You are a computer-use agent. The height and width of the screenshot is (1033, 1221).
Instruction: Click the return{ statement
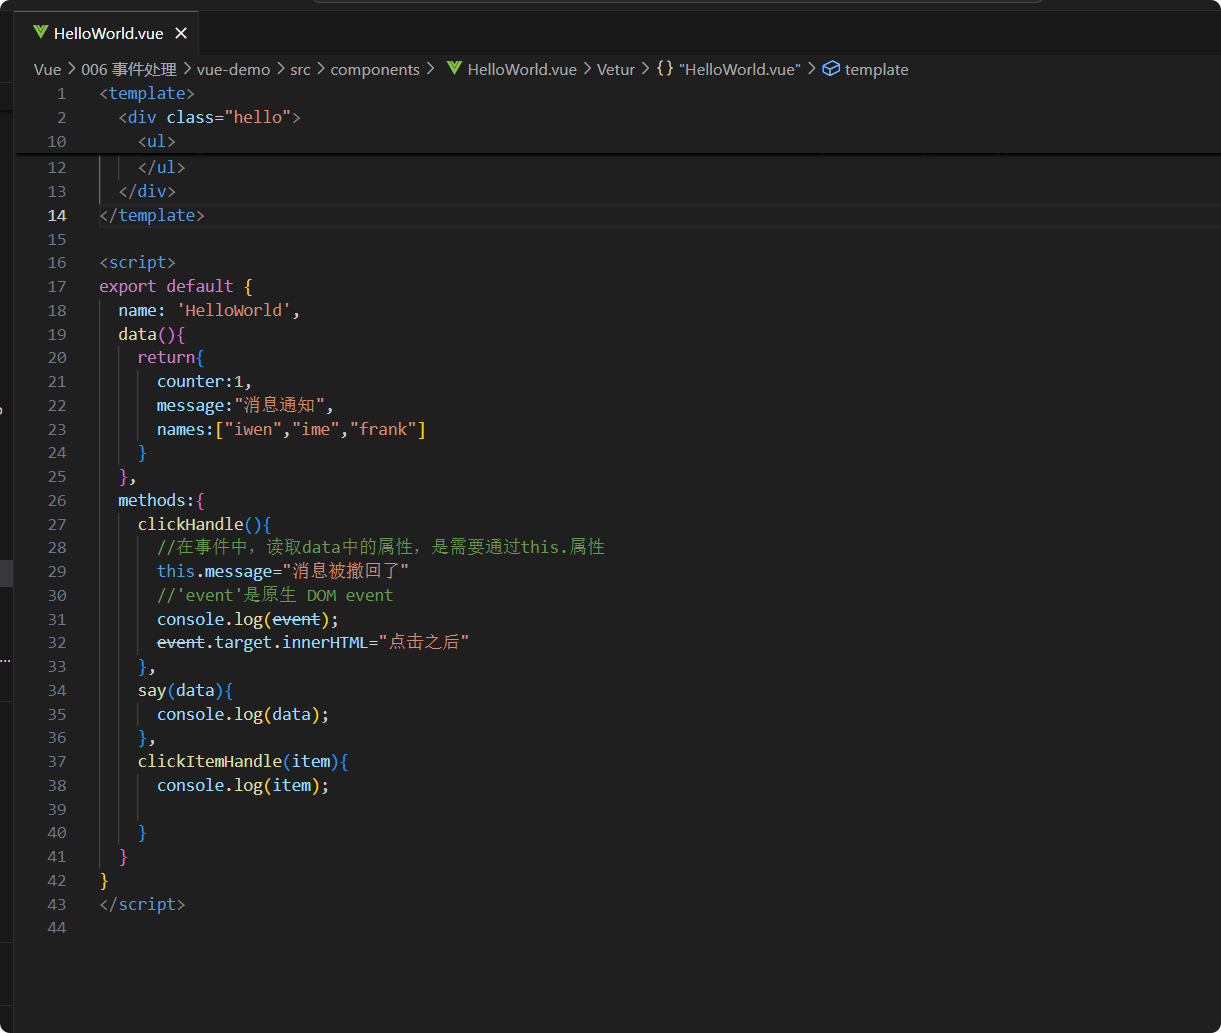tap(171, 357)
